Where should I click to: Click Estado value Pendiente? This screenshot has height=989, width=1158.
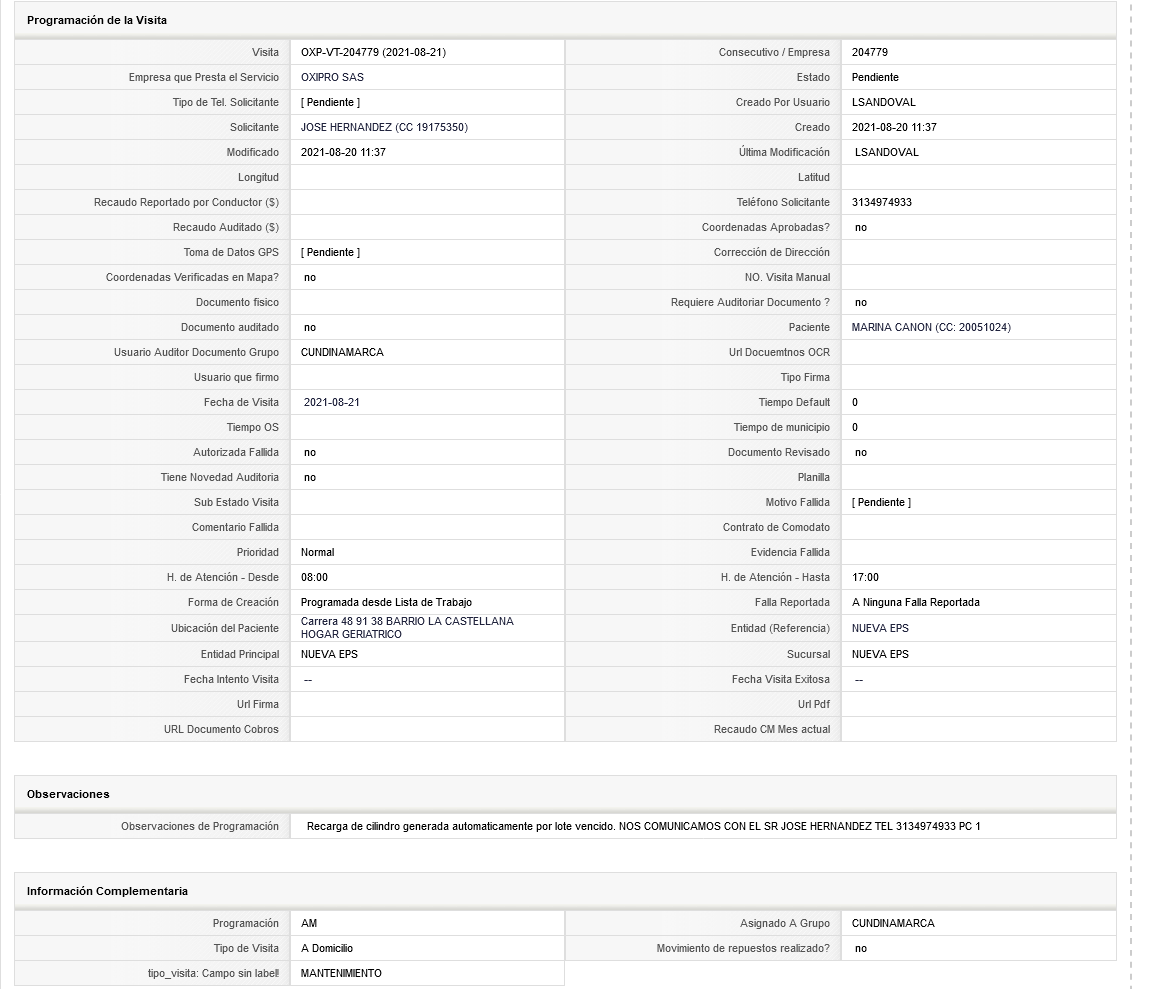pos(874,77)
